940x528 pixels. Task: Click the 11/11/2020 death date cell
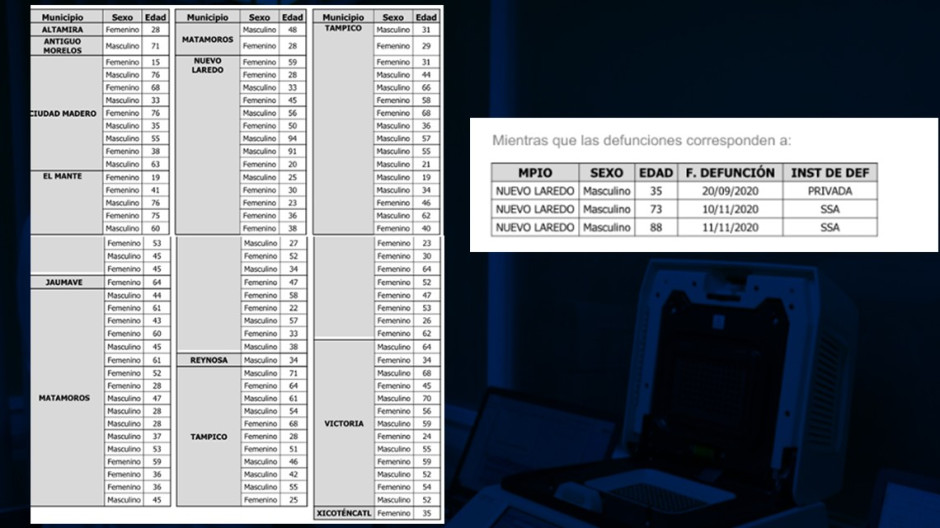coord(729,227)
